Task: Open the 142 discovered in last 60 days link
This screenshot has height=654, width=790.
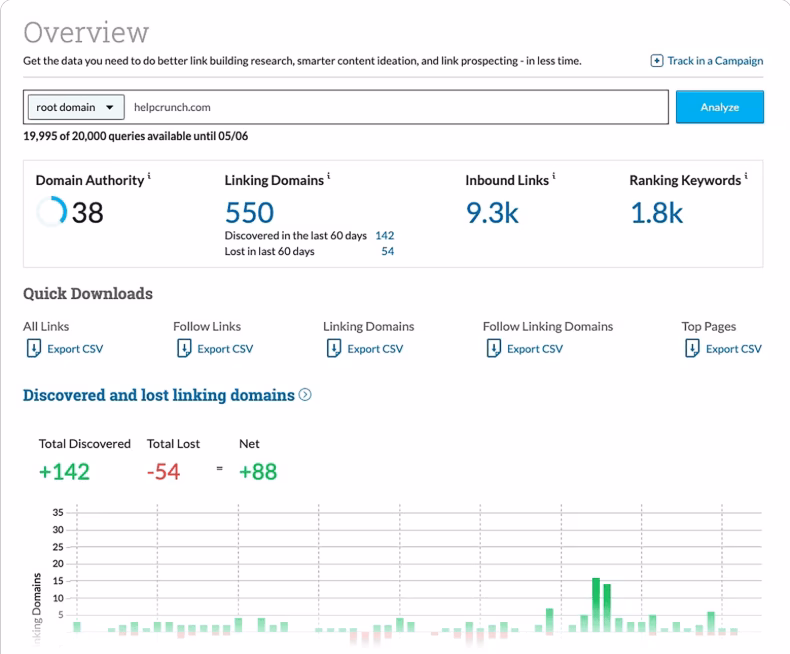Action: (384, 236)
